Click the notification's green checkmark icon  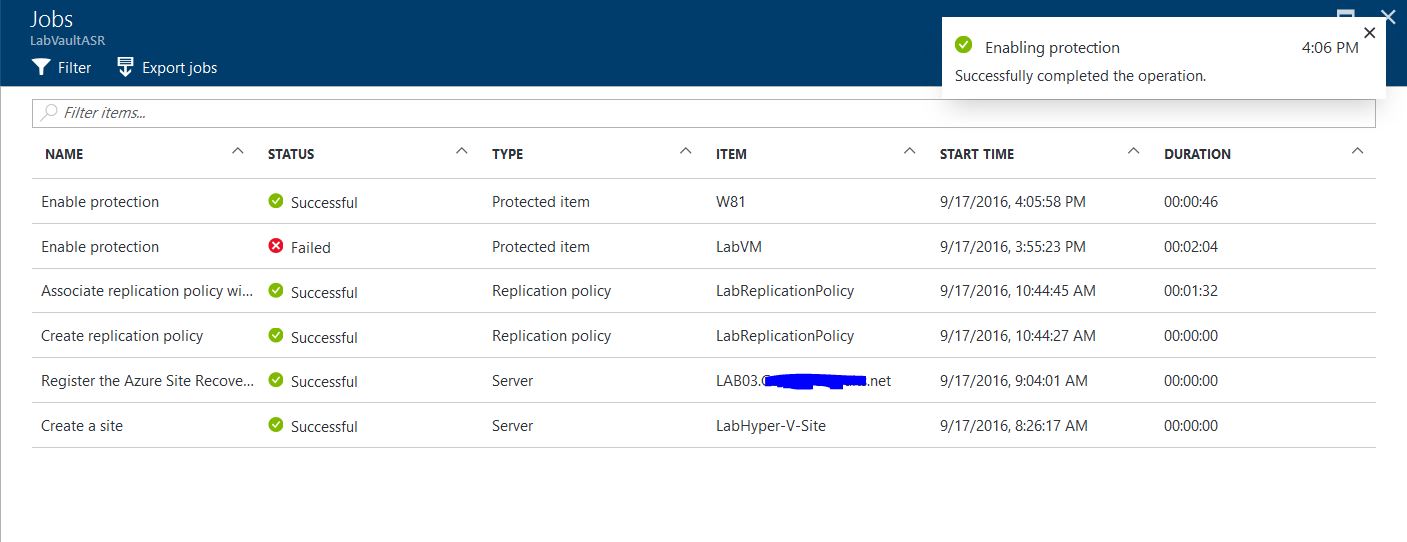(963, 45)
